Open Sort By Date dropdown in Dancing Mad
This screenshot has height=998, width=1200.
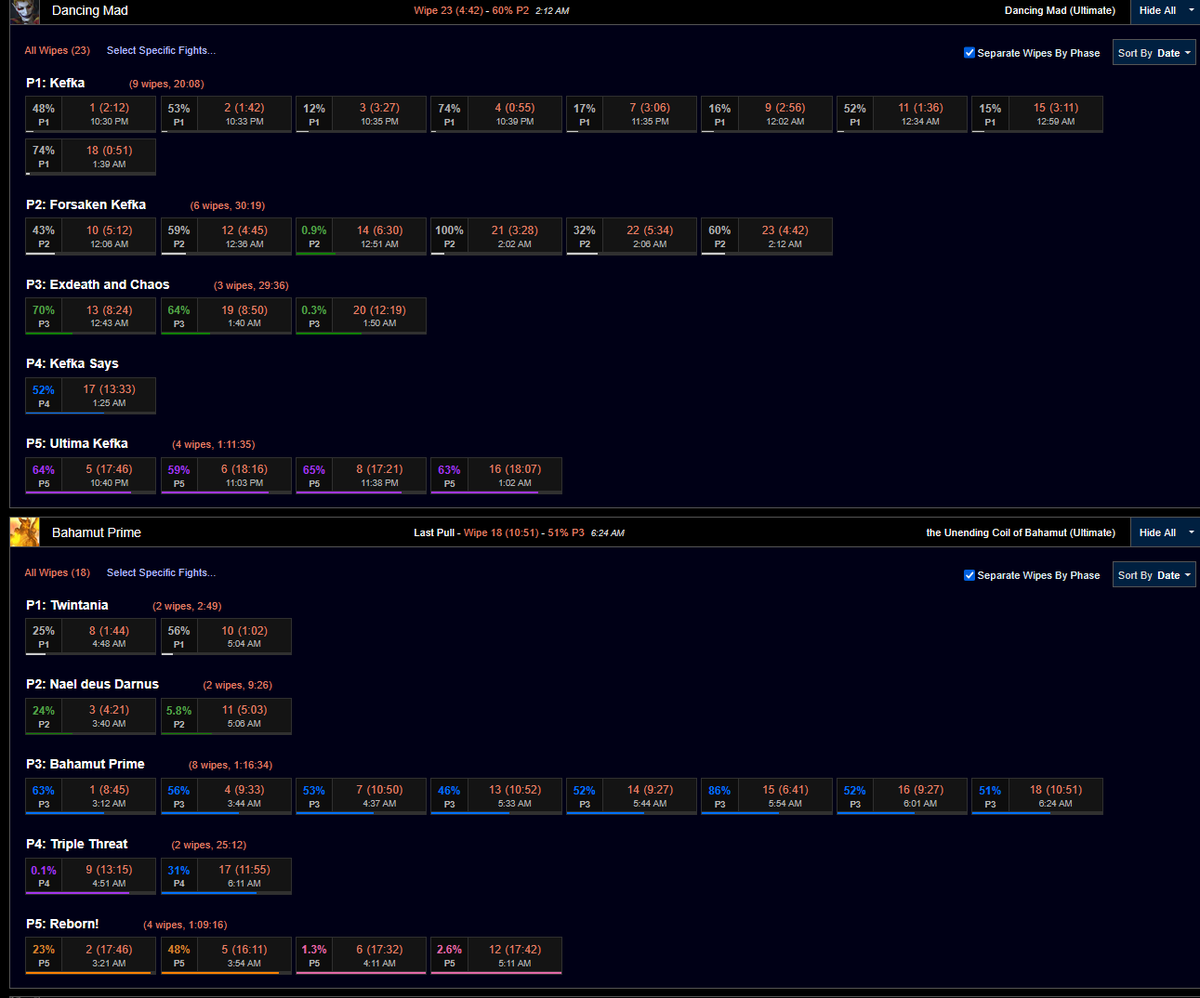point(1155,53)
